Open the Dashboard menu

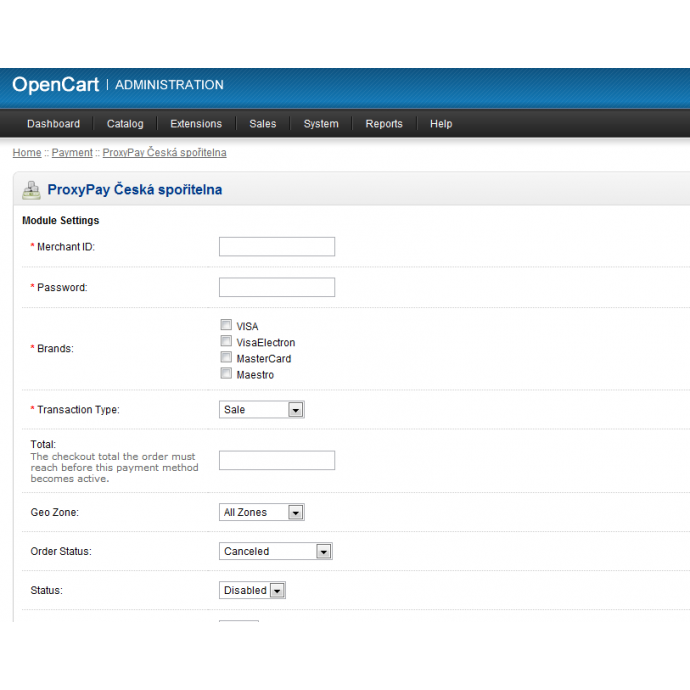[x=54, y=124]
